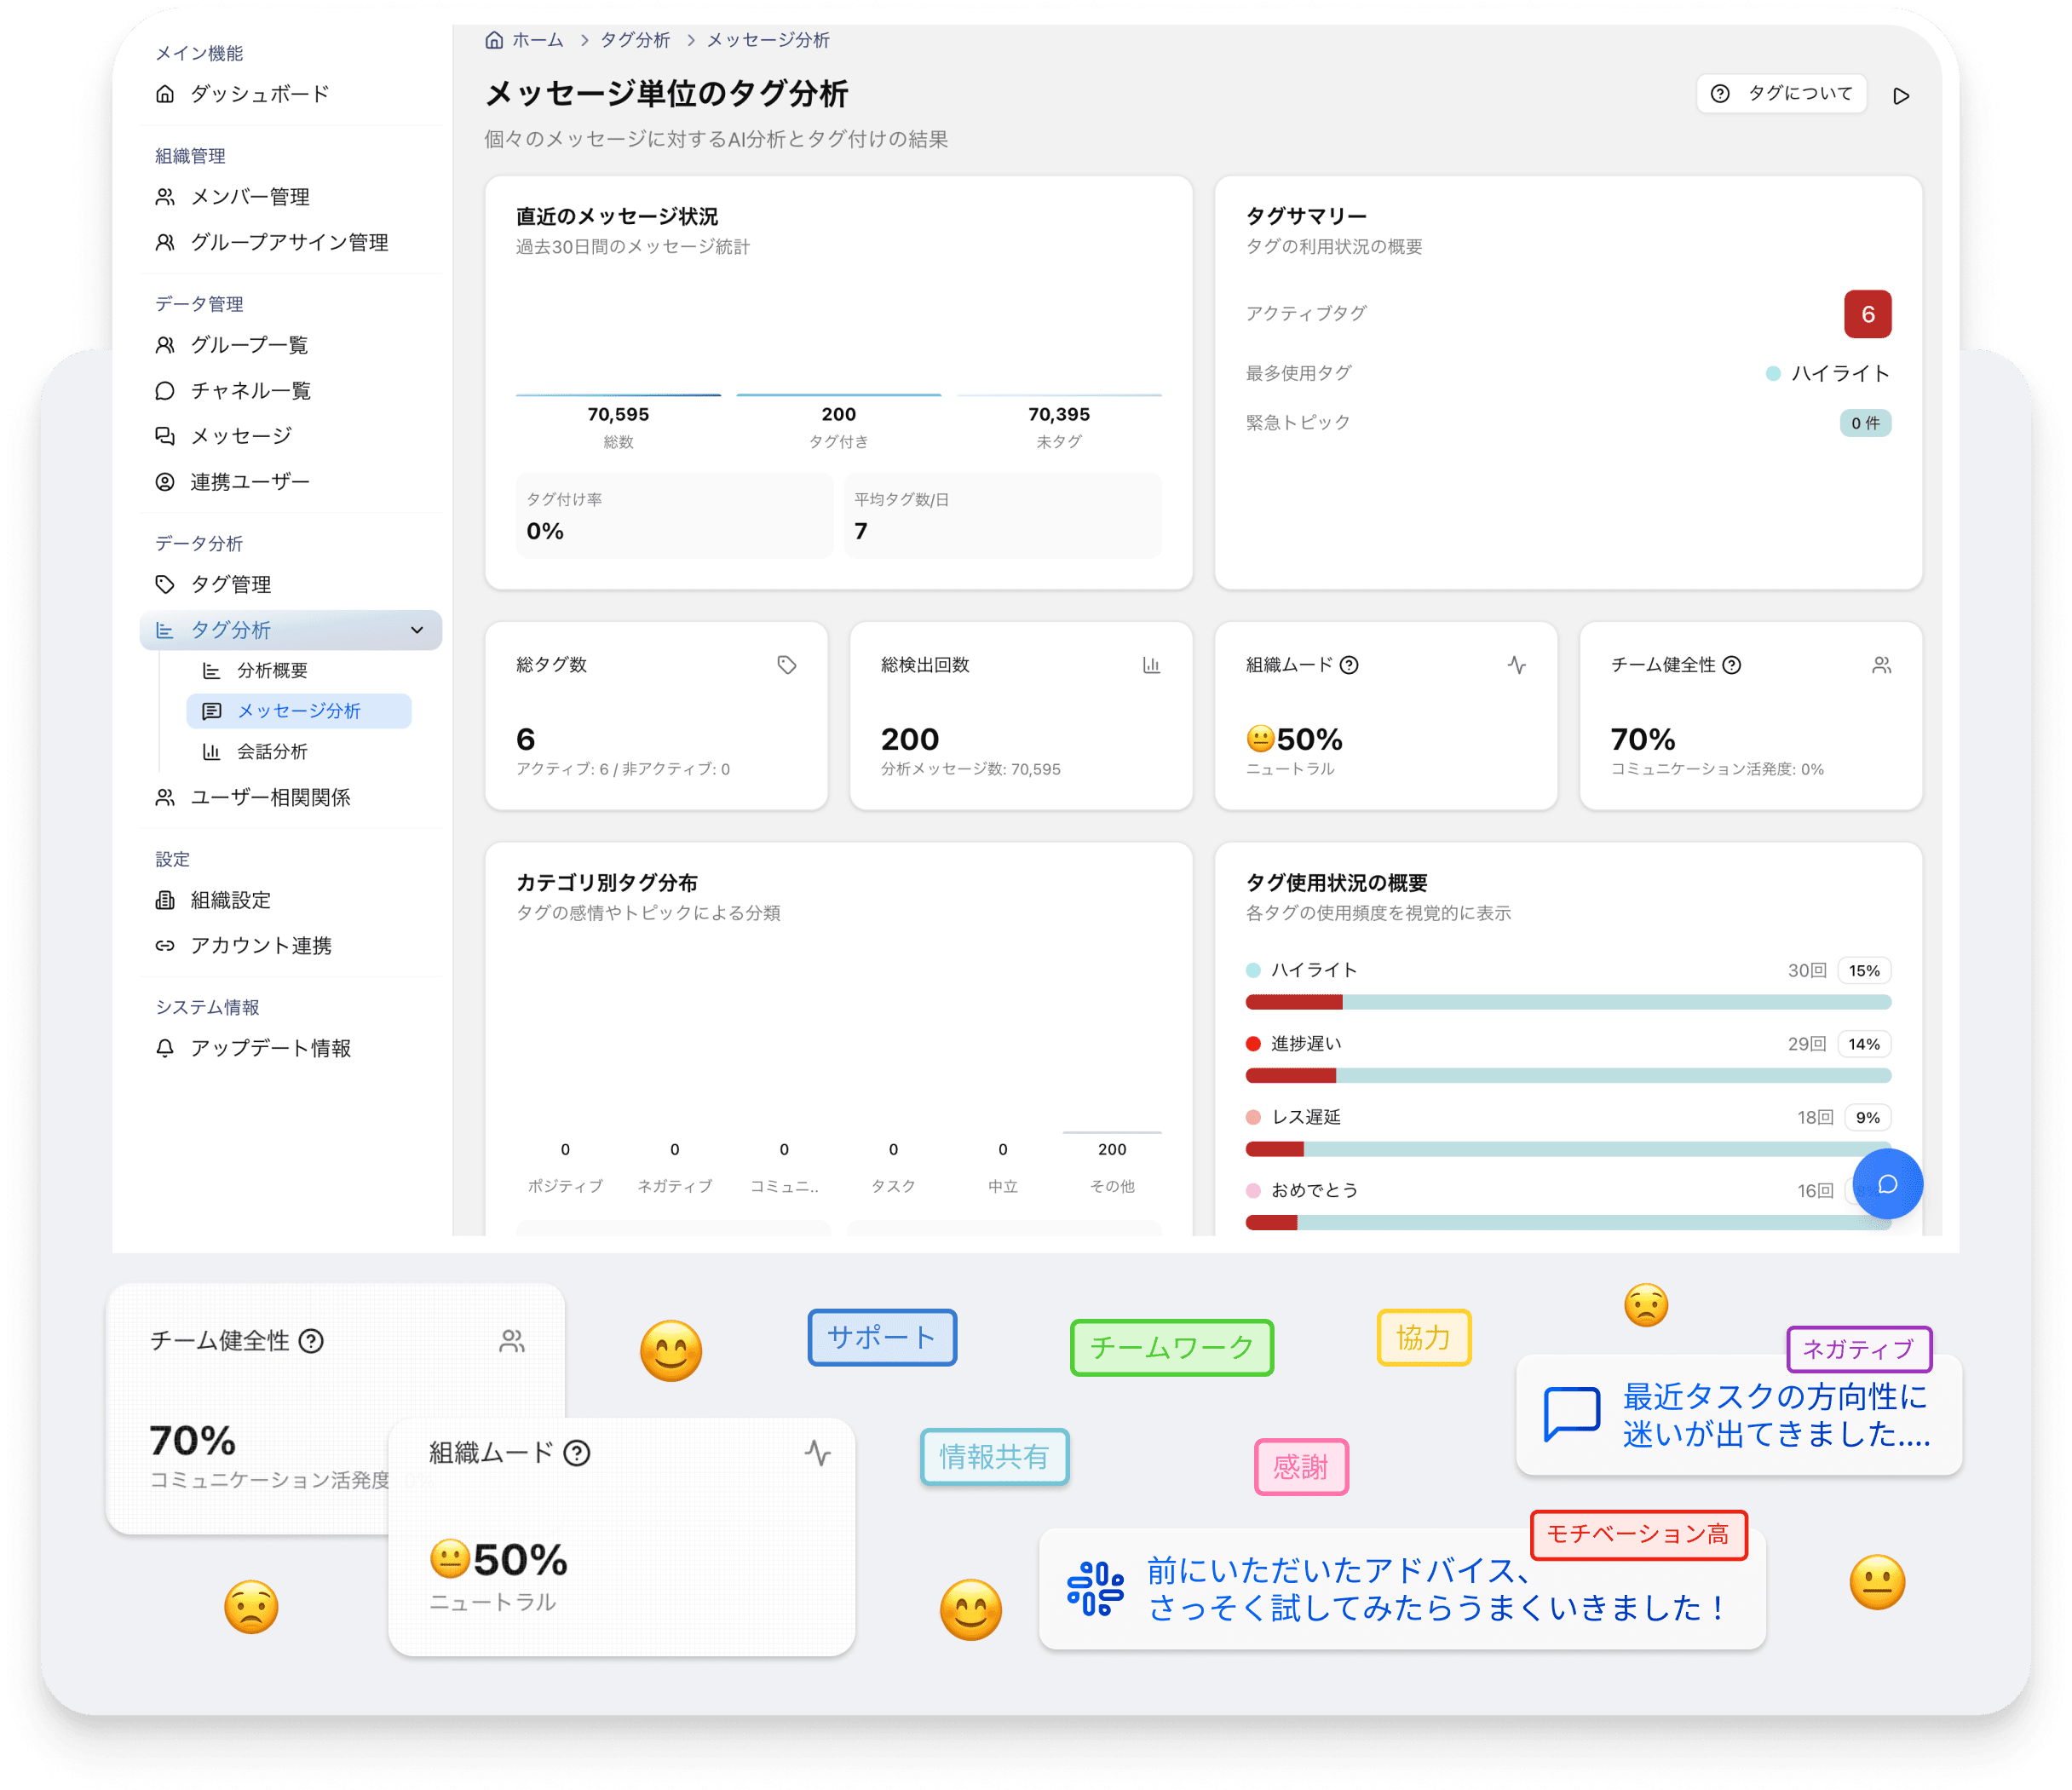Click the bell icon for アップデート情報
The image size is (2072, 1790).
tap(165, 1048)
